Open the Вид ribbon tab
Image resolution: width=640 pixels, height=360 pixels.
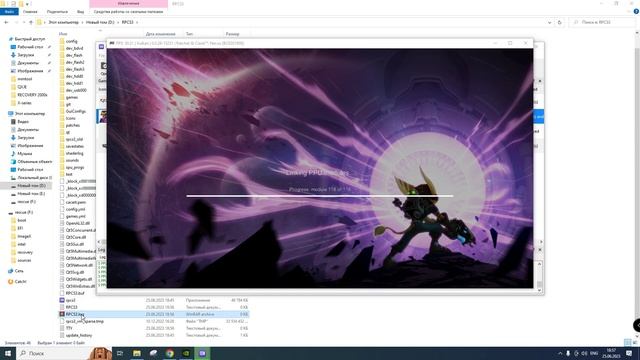point(80,12)
